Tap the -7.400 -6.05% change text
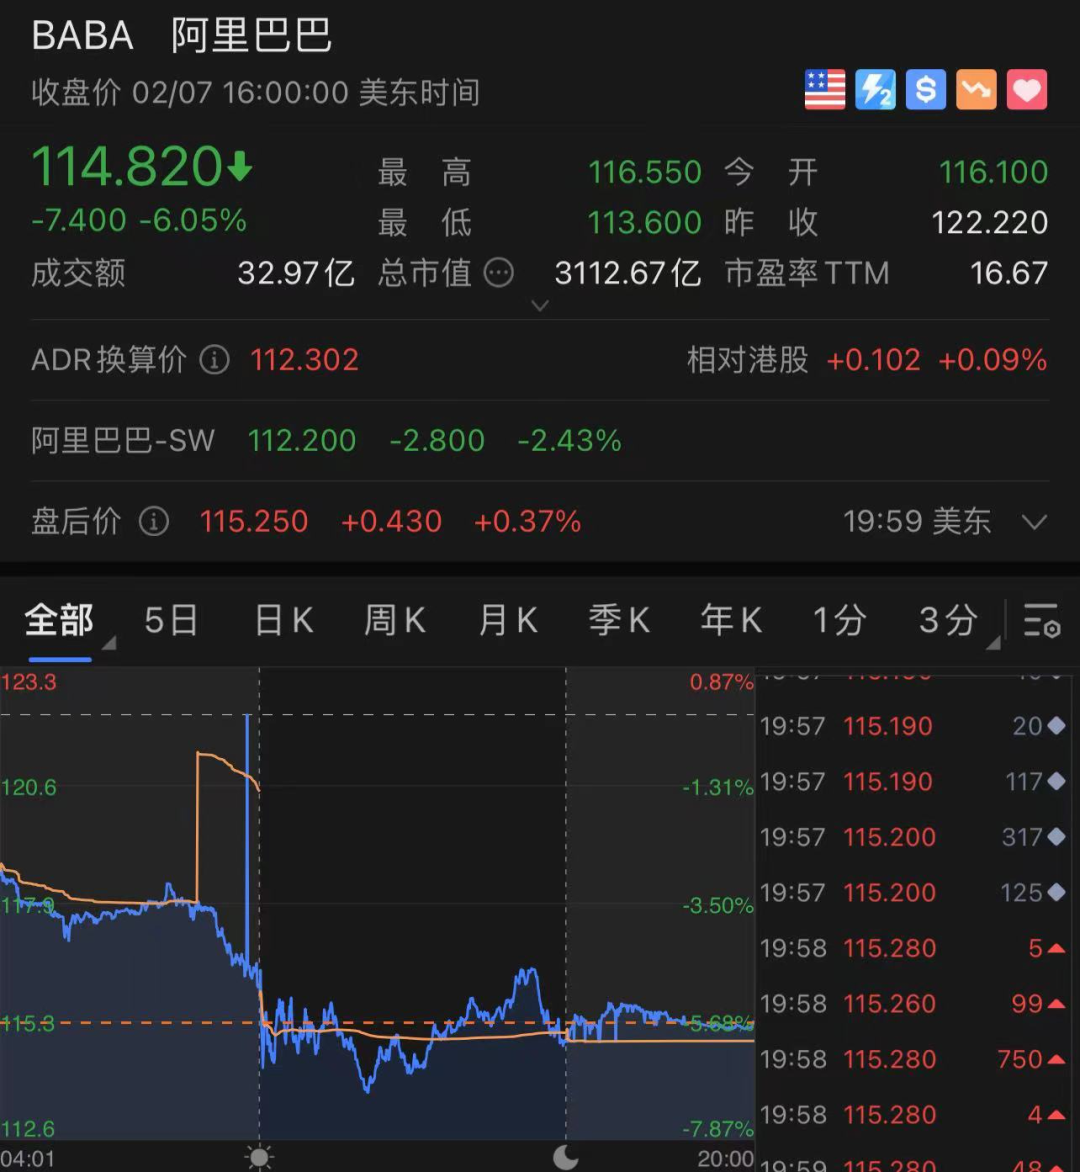The image size is (1080, 1172). pyautogui.click(x=139, y=220)
